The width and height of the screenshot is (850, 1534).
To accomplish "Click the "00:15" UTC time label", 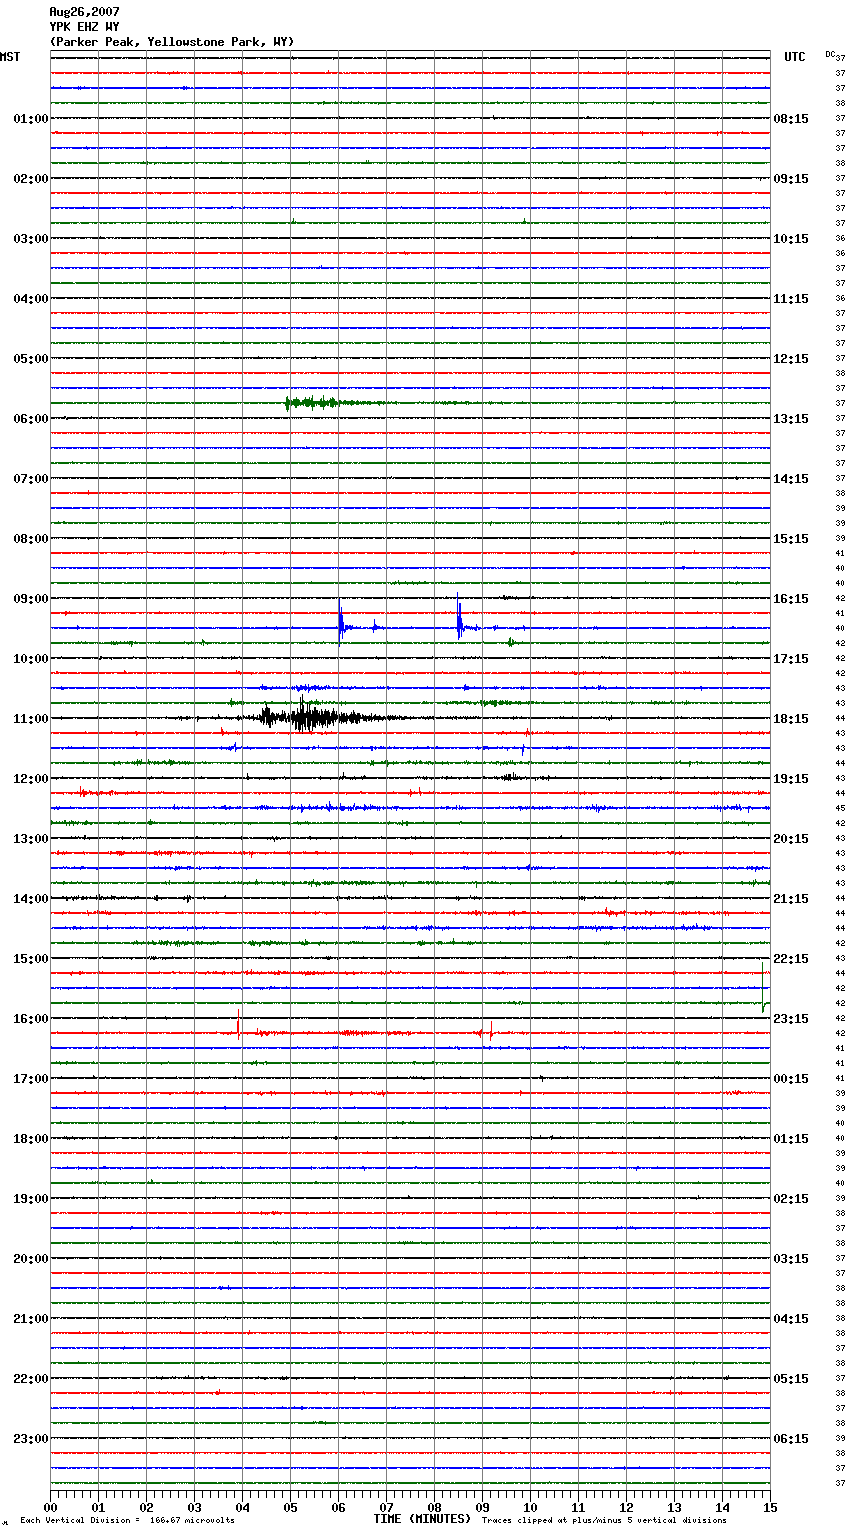I will coord(791,1079).
